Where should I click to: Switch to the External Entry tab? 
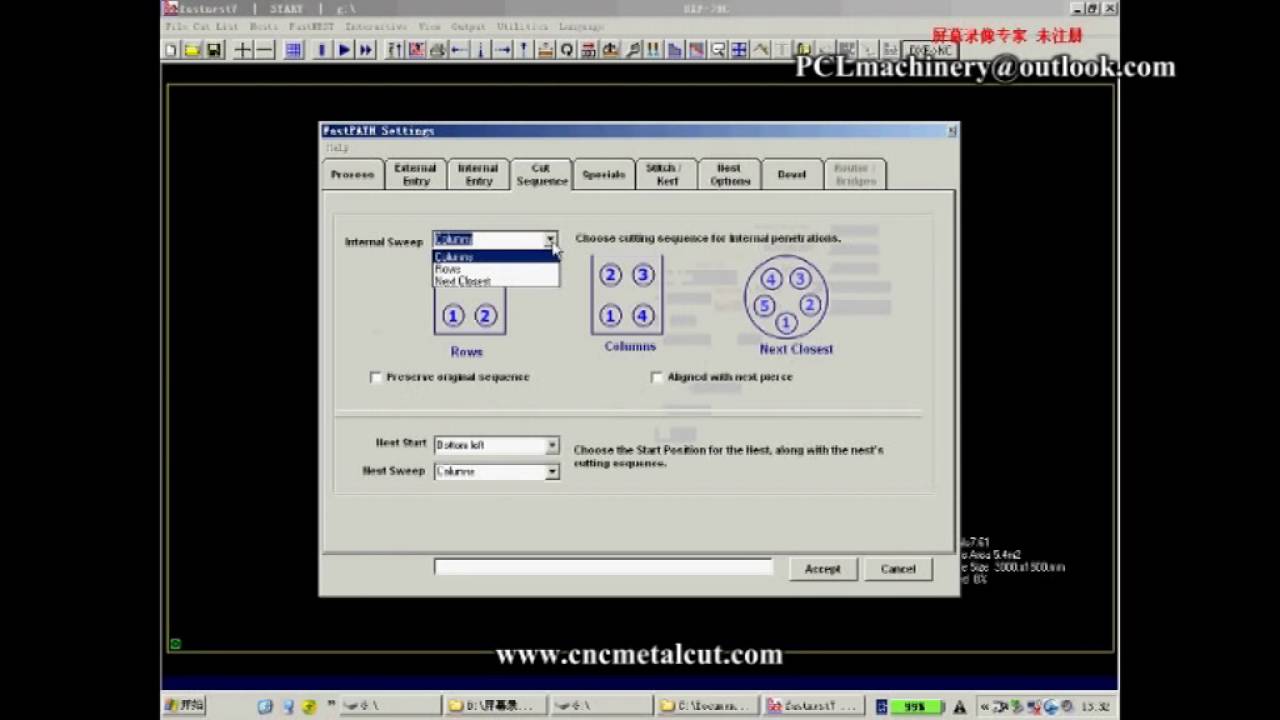click(416, 174)
